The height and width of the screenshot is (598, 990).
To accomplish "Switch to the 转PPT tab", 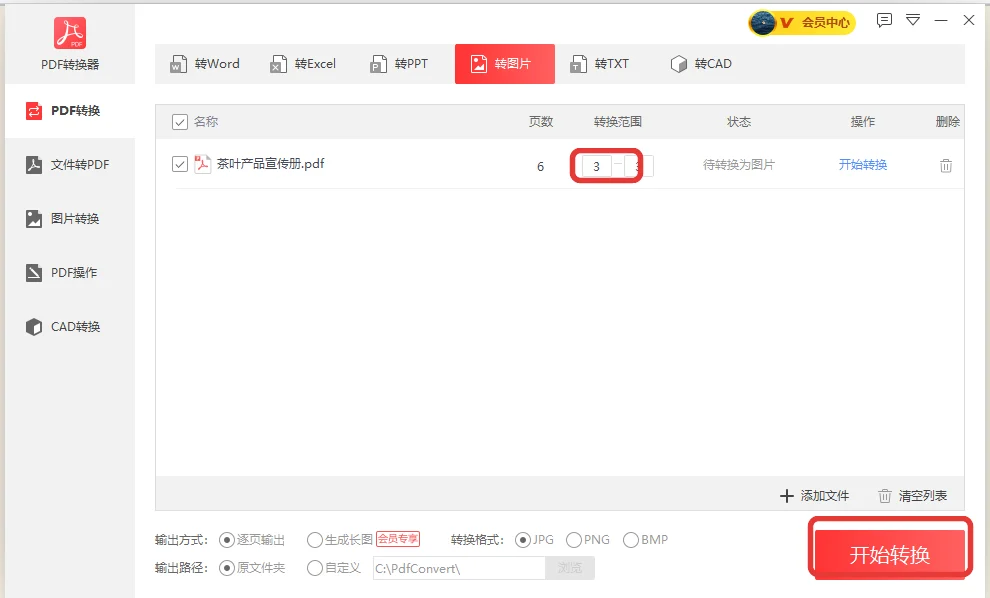I will coord(399,64).
